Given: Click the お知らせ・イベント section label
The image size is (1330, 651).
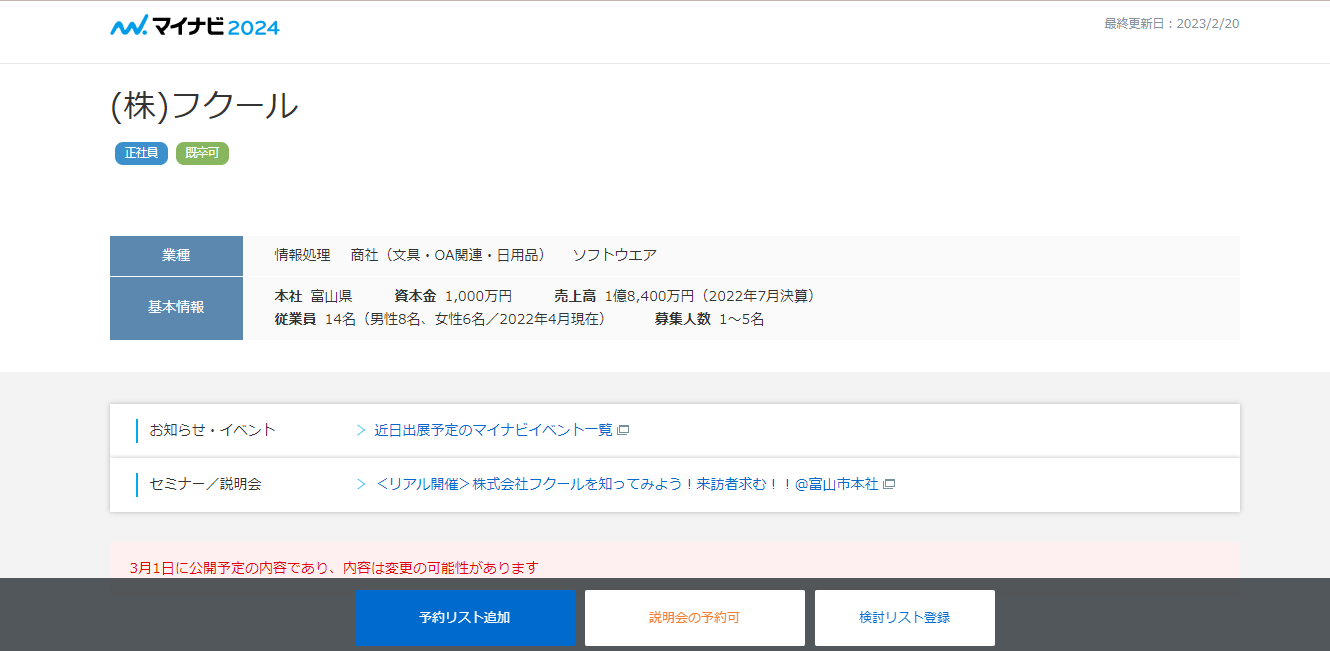Looking at the screenshot, I should click(x=212, y=430).
